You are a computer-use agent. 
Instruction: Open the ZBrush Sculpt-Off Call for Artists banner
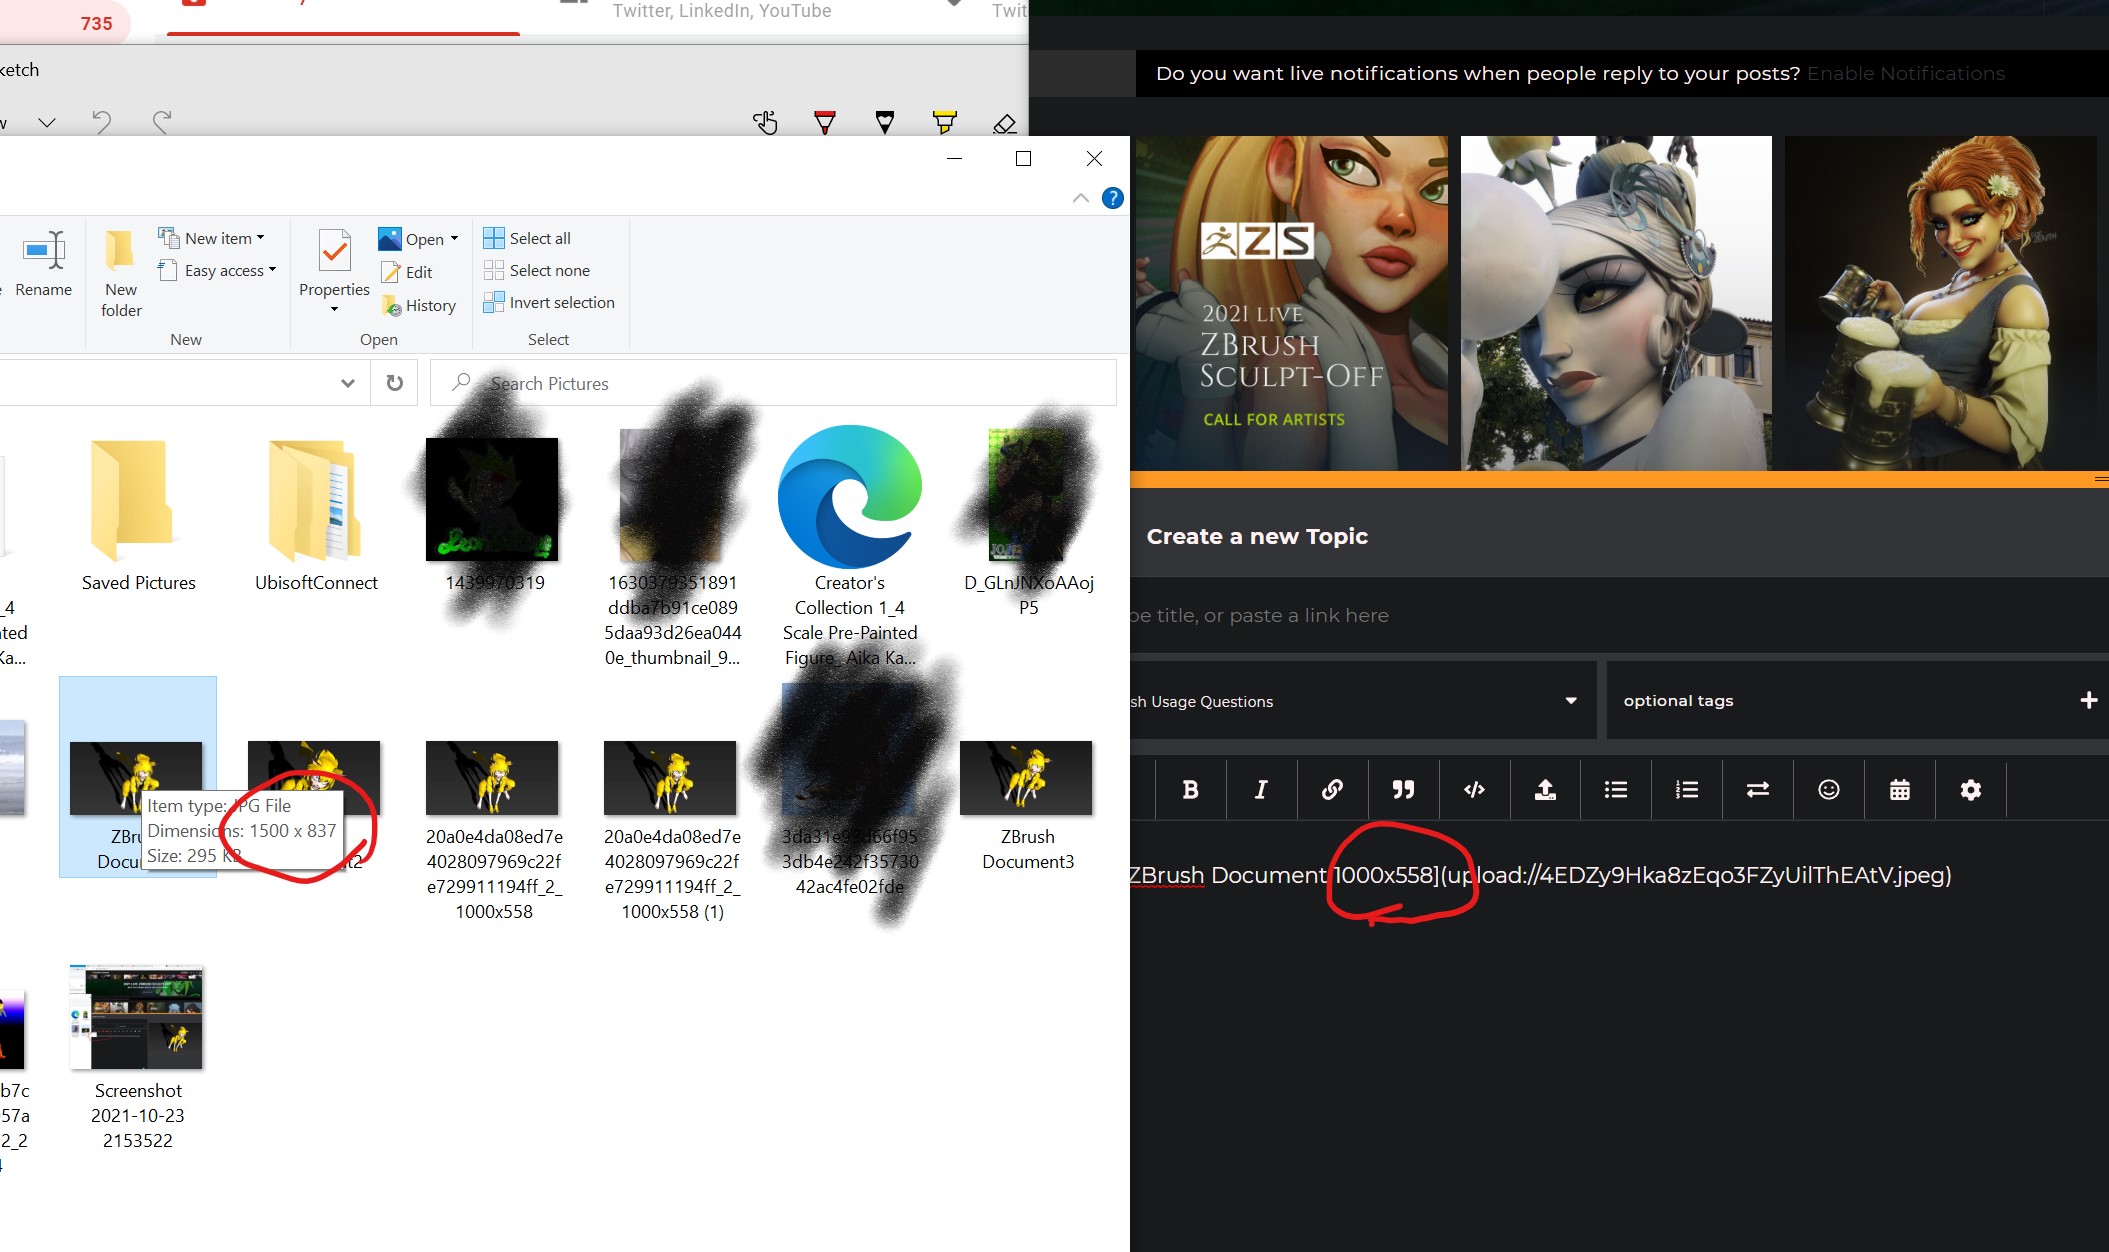(1290, 303)
